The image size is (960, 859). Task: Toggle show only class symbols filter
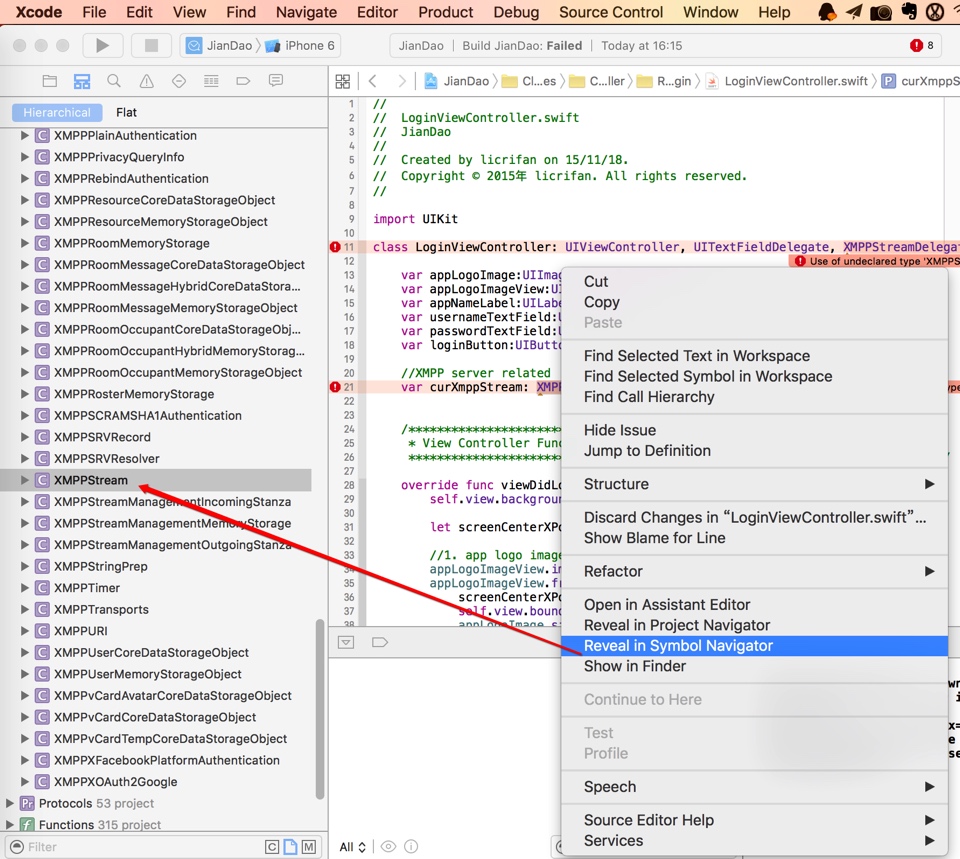pos(272,847)
